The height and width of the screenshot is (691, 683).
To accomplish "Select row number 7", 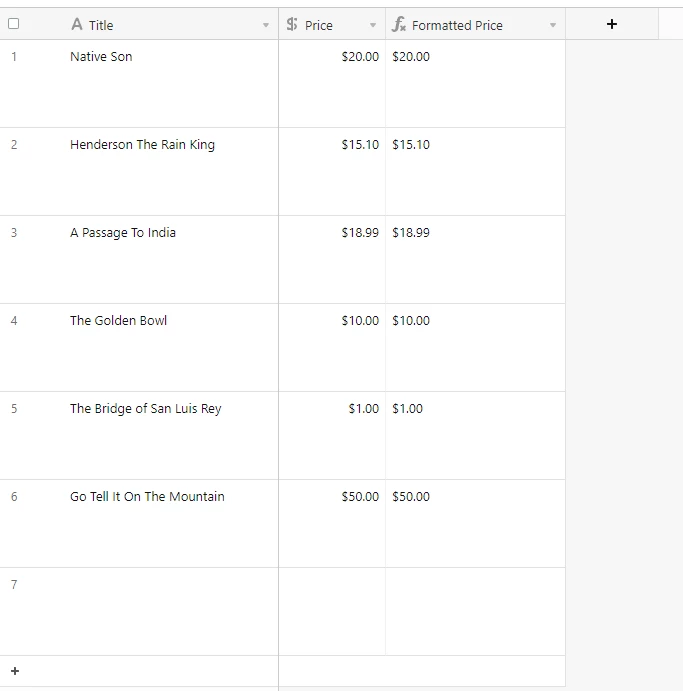I will (14, 584).
